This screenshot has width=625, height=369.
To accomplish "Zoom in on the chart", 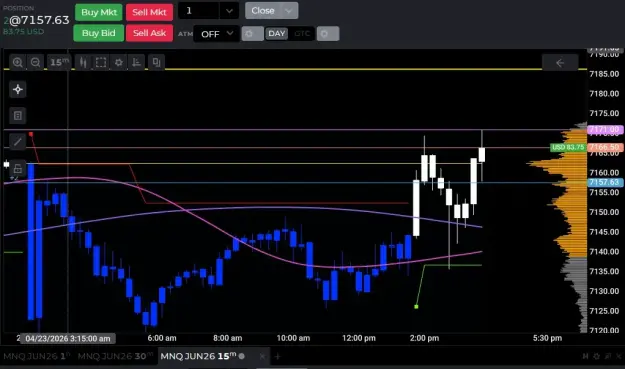I will 18,62.
